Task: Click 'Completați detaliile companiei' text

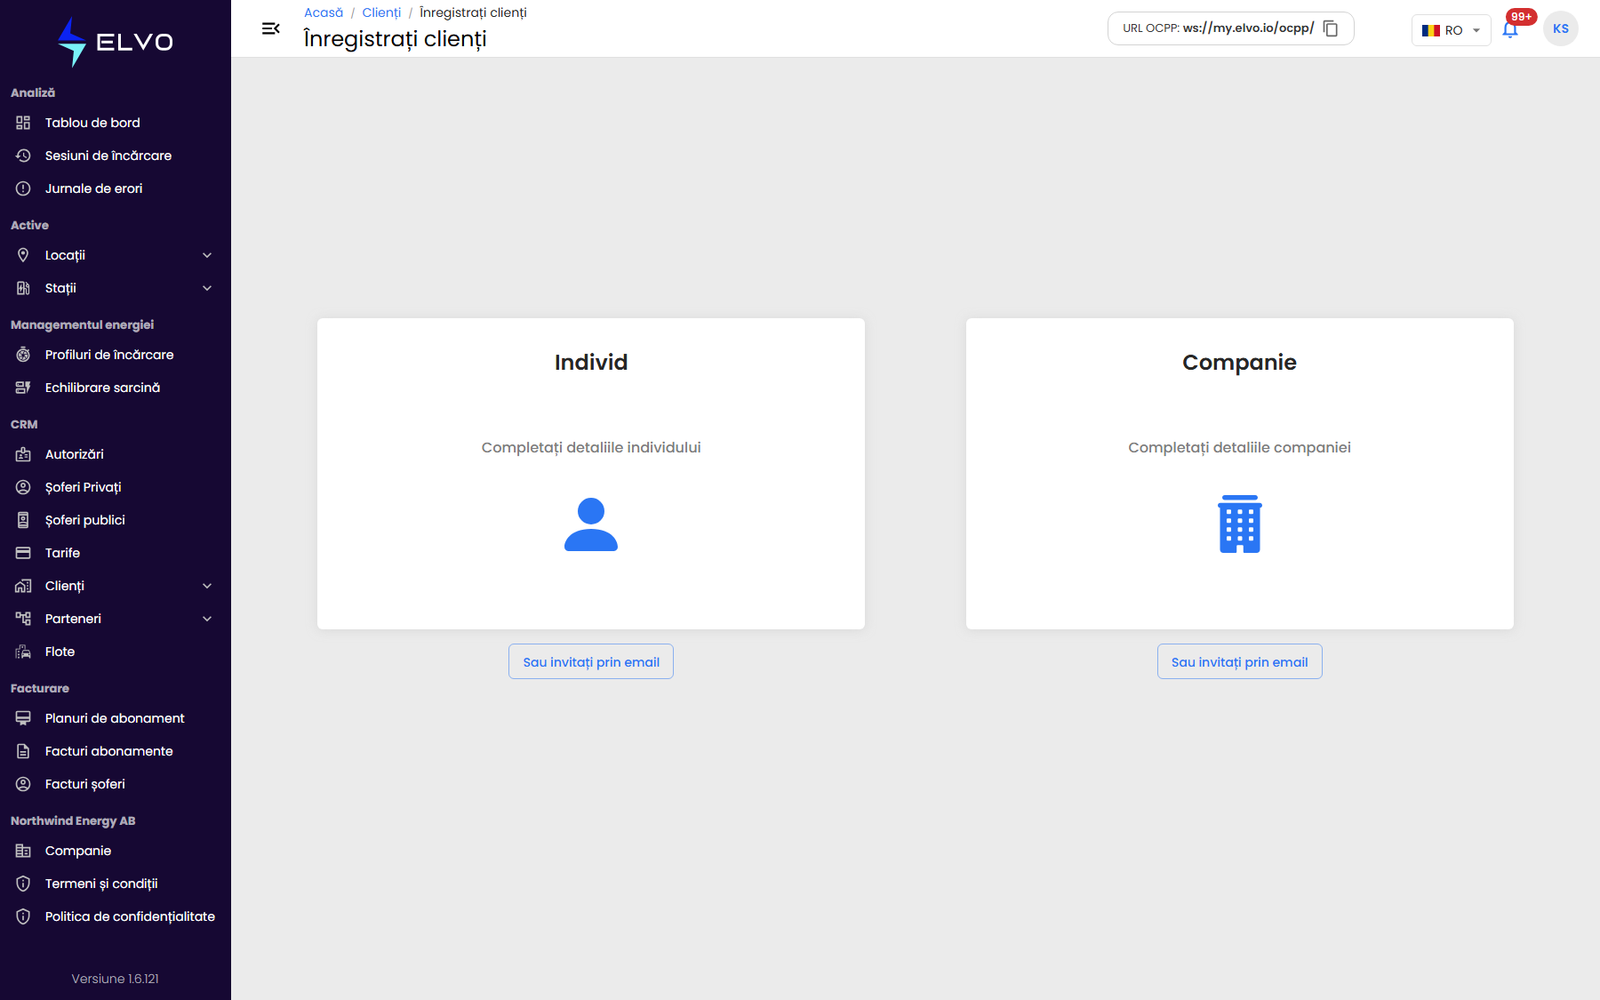Action: click(1239, 447)
